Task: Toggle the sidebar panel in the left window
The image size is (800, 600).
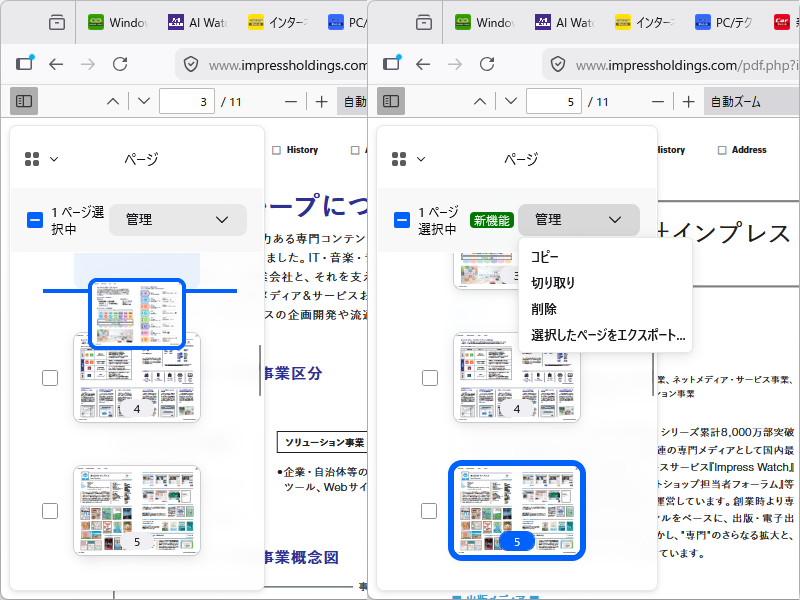Action: point(24,101)
